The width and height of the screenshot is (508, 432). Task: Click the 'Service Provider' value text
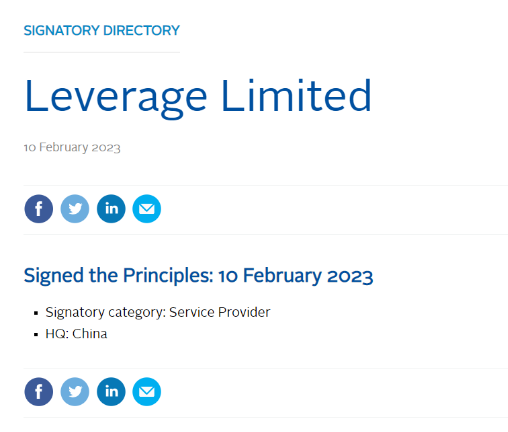click(x=220, y=312)
